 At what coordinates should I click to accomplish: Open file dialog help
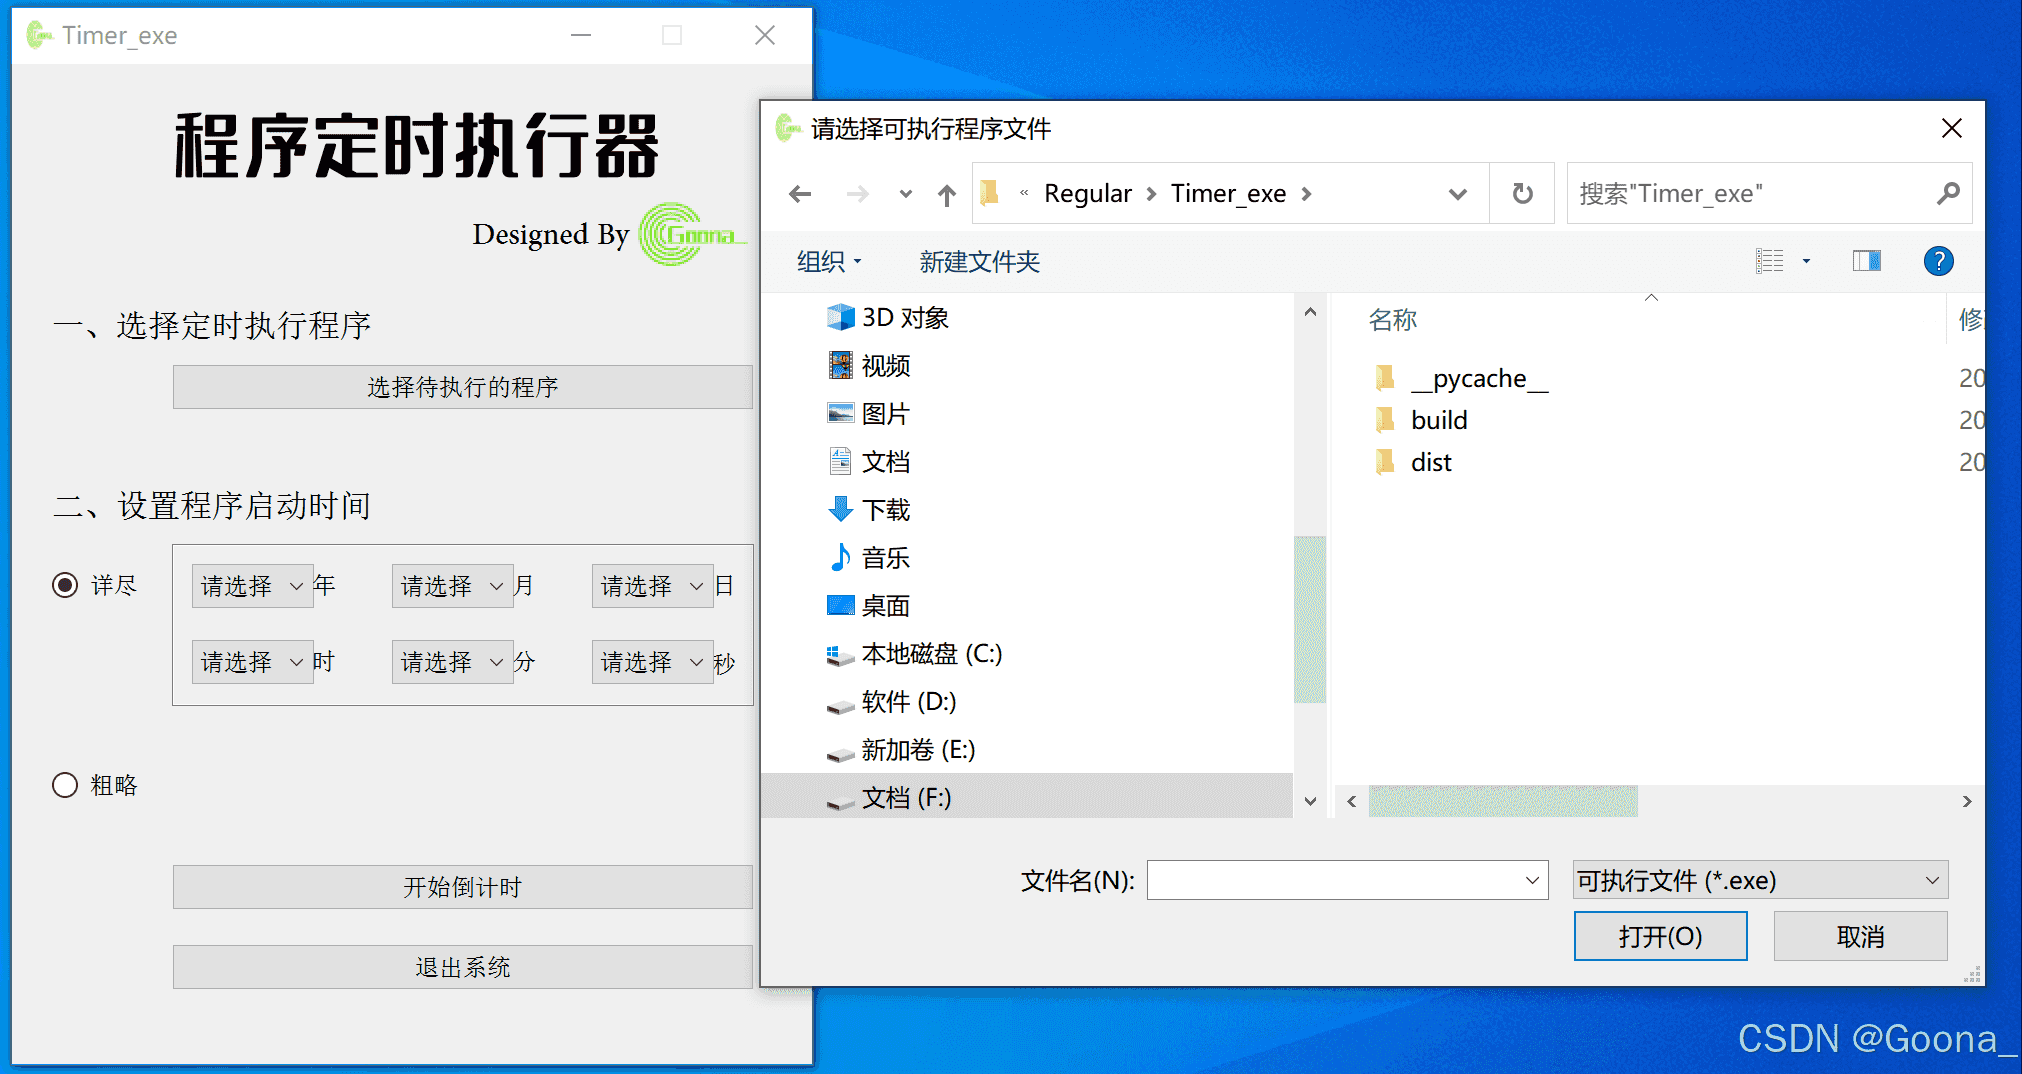1938,261
